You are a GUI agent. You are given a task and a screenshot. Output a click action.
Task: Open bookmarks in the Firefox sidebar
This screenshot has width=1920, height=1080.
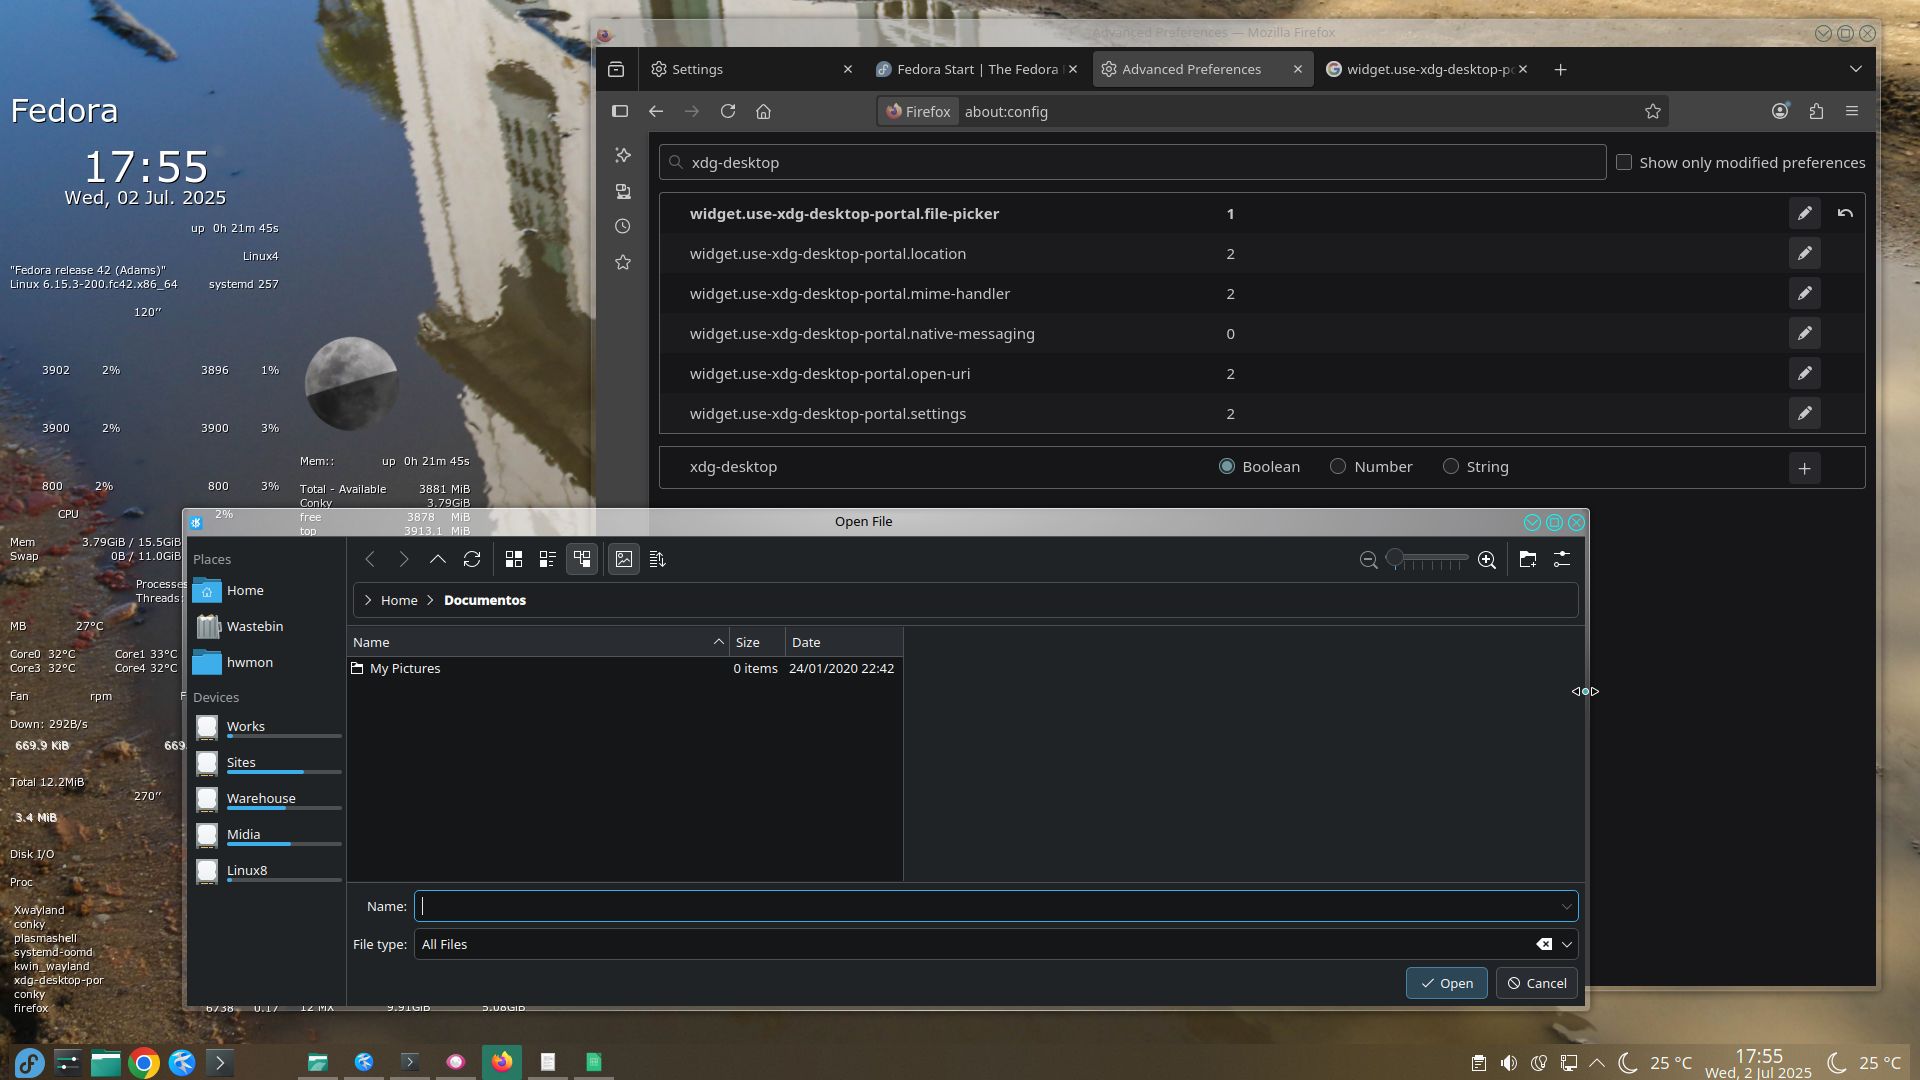(x=623, y=262)
